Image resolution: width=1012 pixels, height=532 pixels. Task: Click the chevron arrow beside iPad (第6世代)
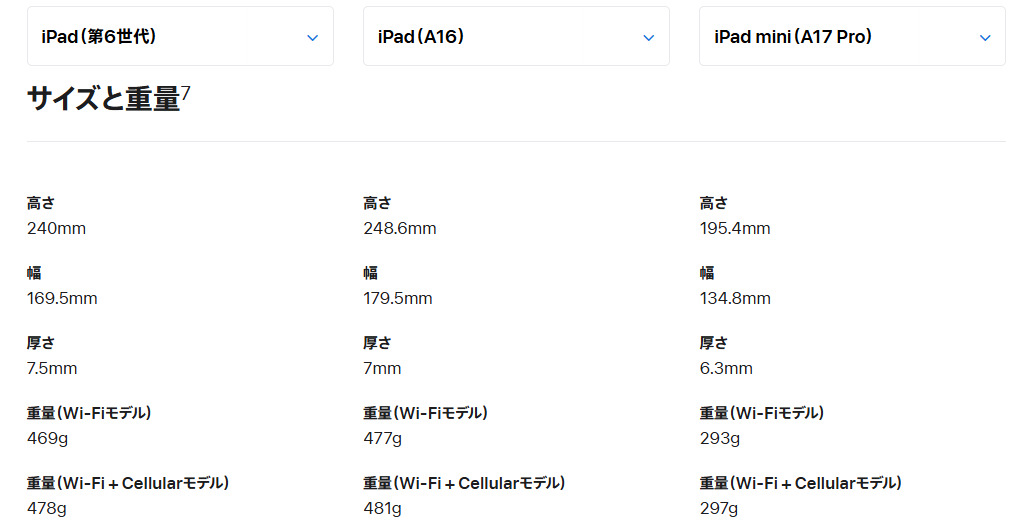312,38
